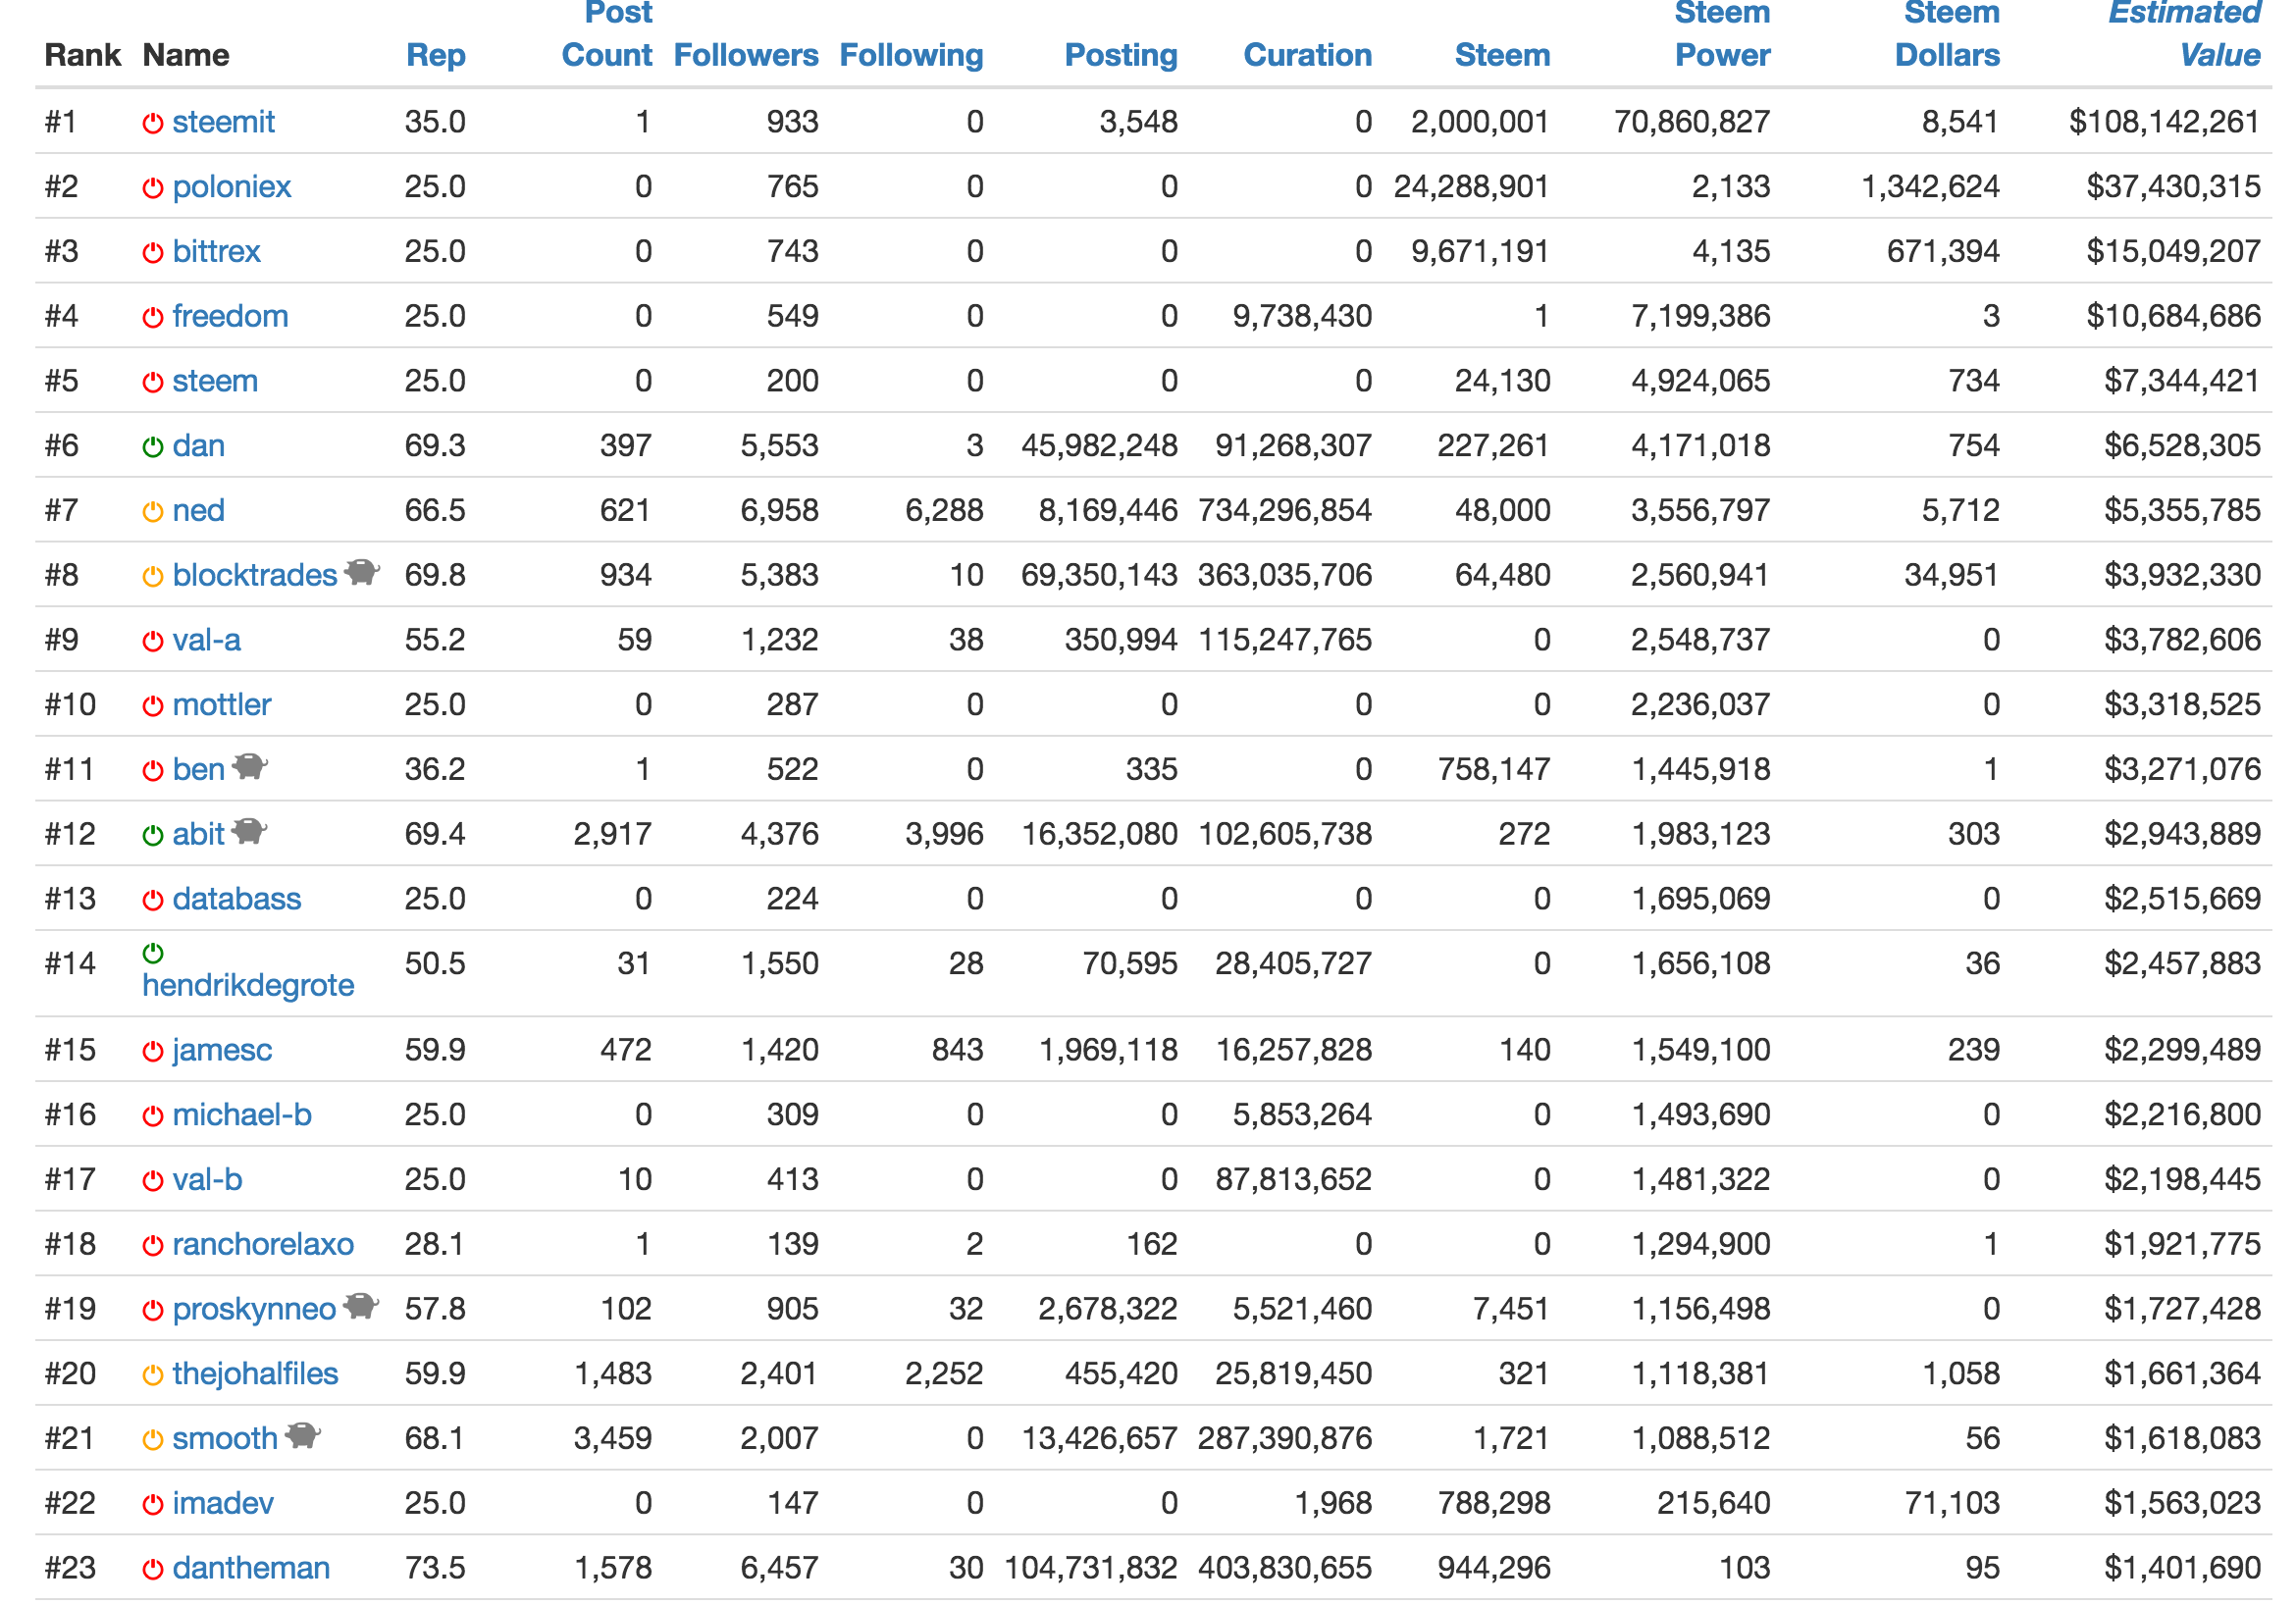Sort table by Curation header

1308,55
